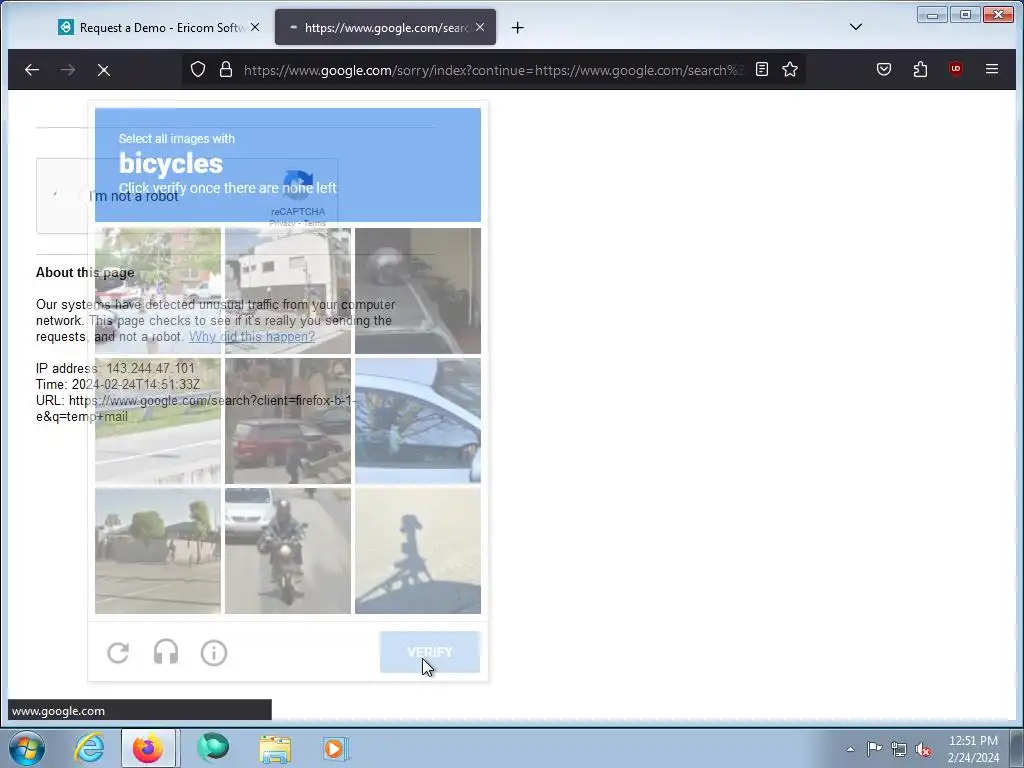
Task: Open the file explorer folder taskbar icon
Action: click(275, 749)
